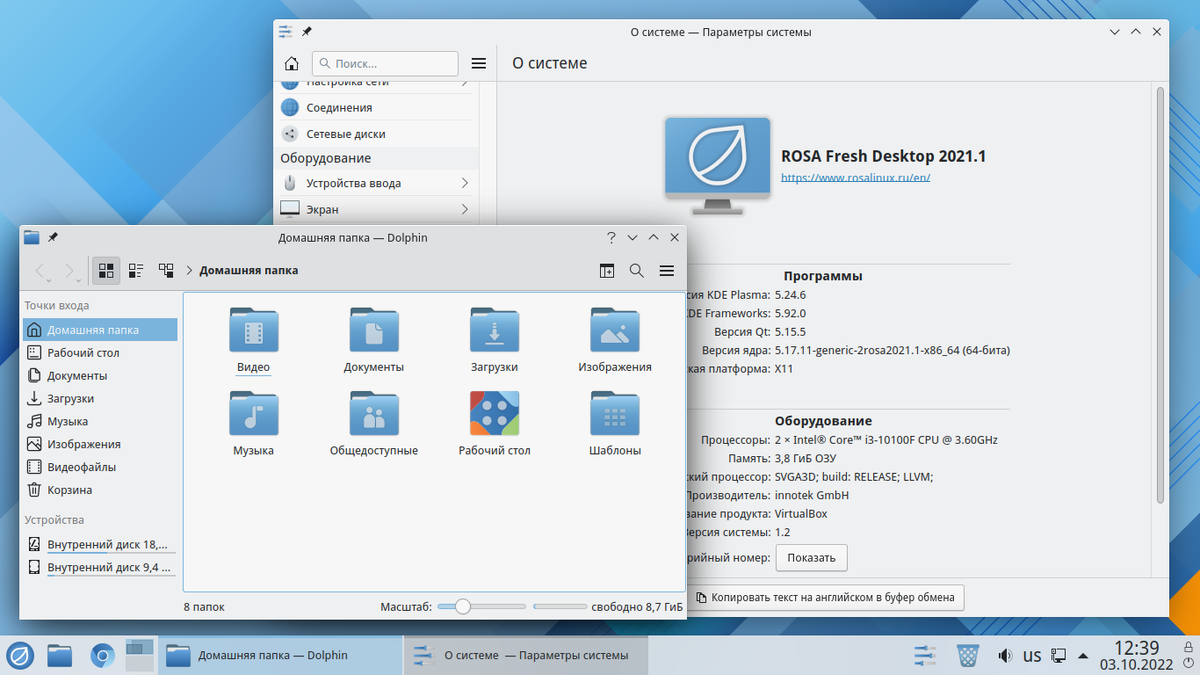Viewport: 1200px width, 675px height.
Task: Launch Chromium browser from taskbar
Action: [x=102, y=656]
